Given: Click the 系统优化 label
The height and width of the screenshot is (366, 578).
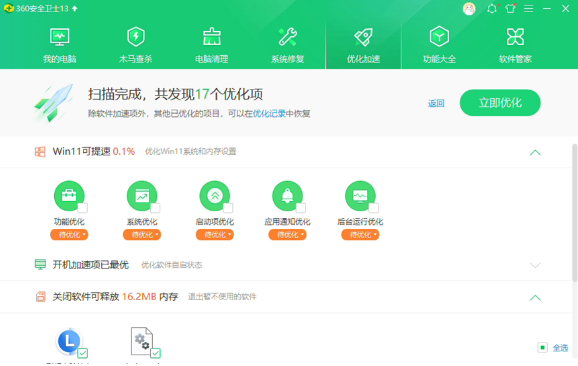Looking at the screenshot, I should [142, 222].
